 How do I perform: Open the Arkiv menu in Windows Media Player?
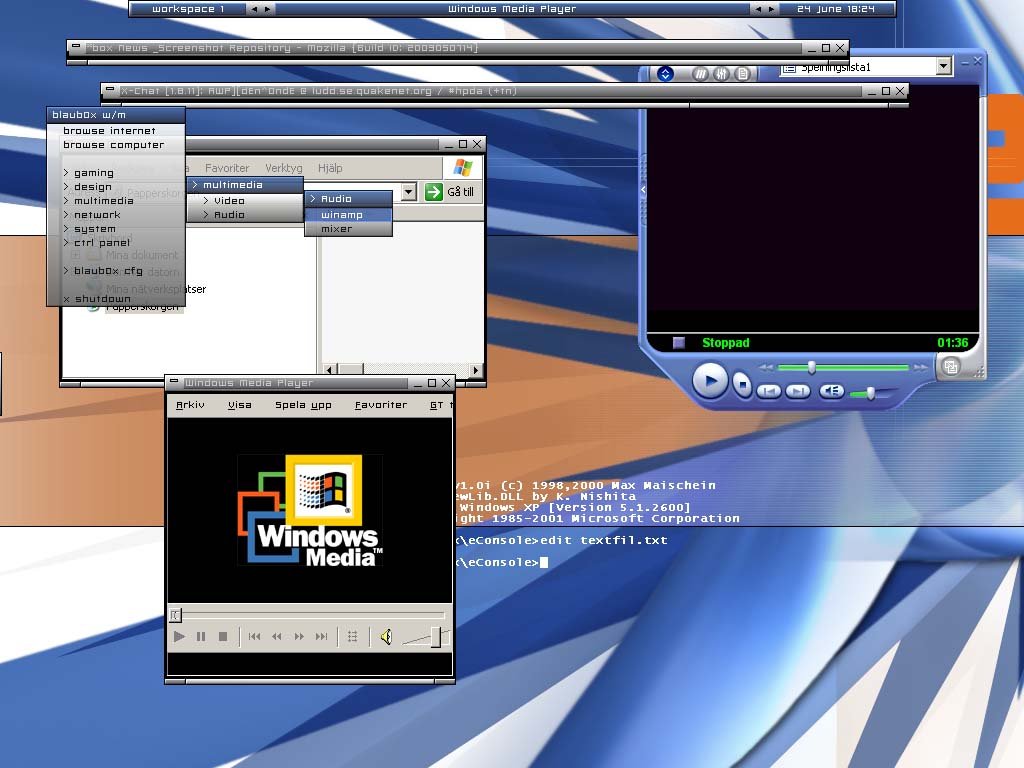(190, 405)
